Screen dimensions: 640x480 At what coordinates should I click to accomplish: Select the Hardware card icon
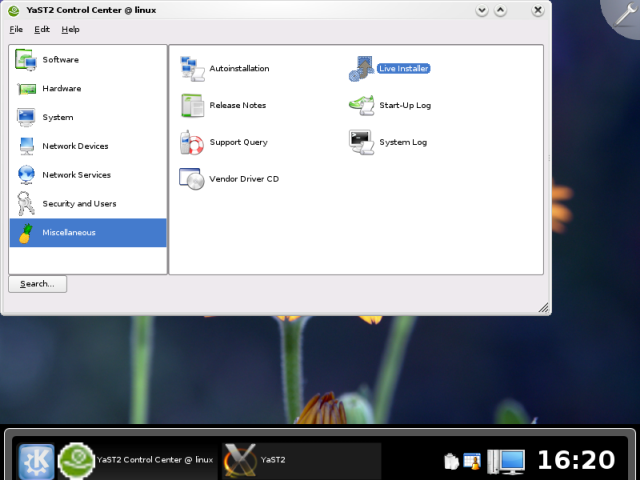[x=26, y=89]
